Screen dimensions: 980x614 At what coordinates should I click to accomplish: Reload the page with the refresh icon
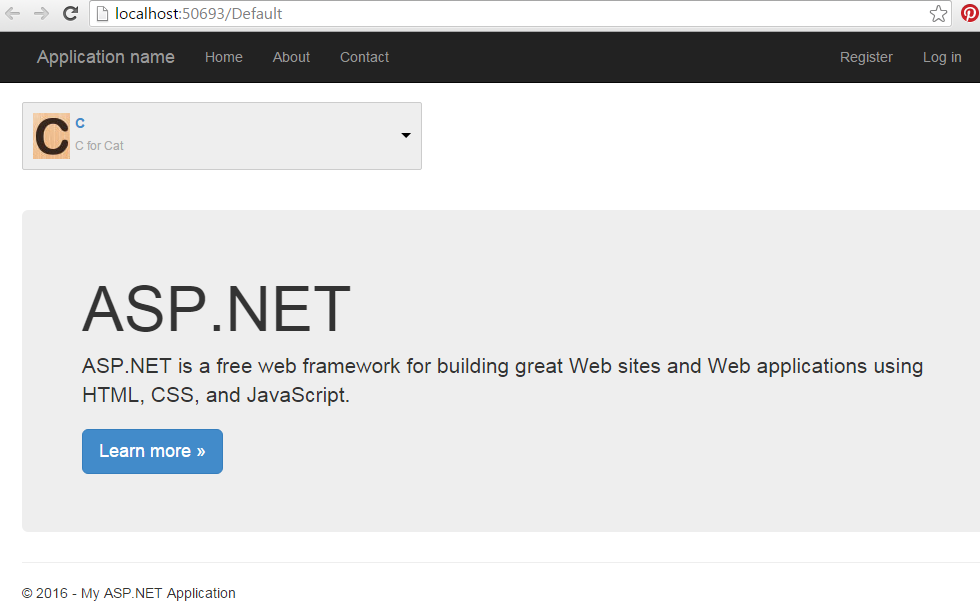coord(70,13)
